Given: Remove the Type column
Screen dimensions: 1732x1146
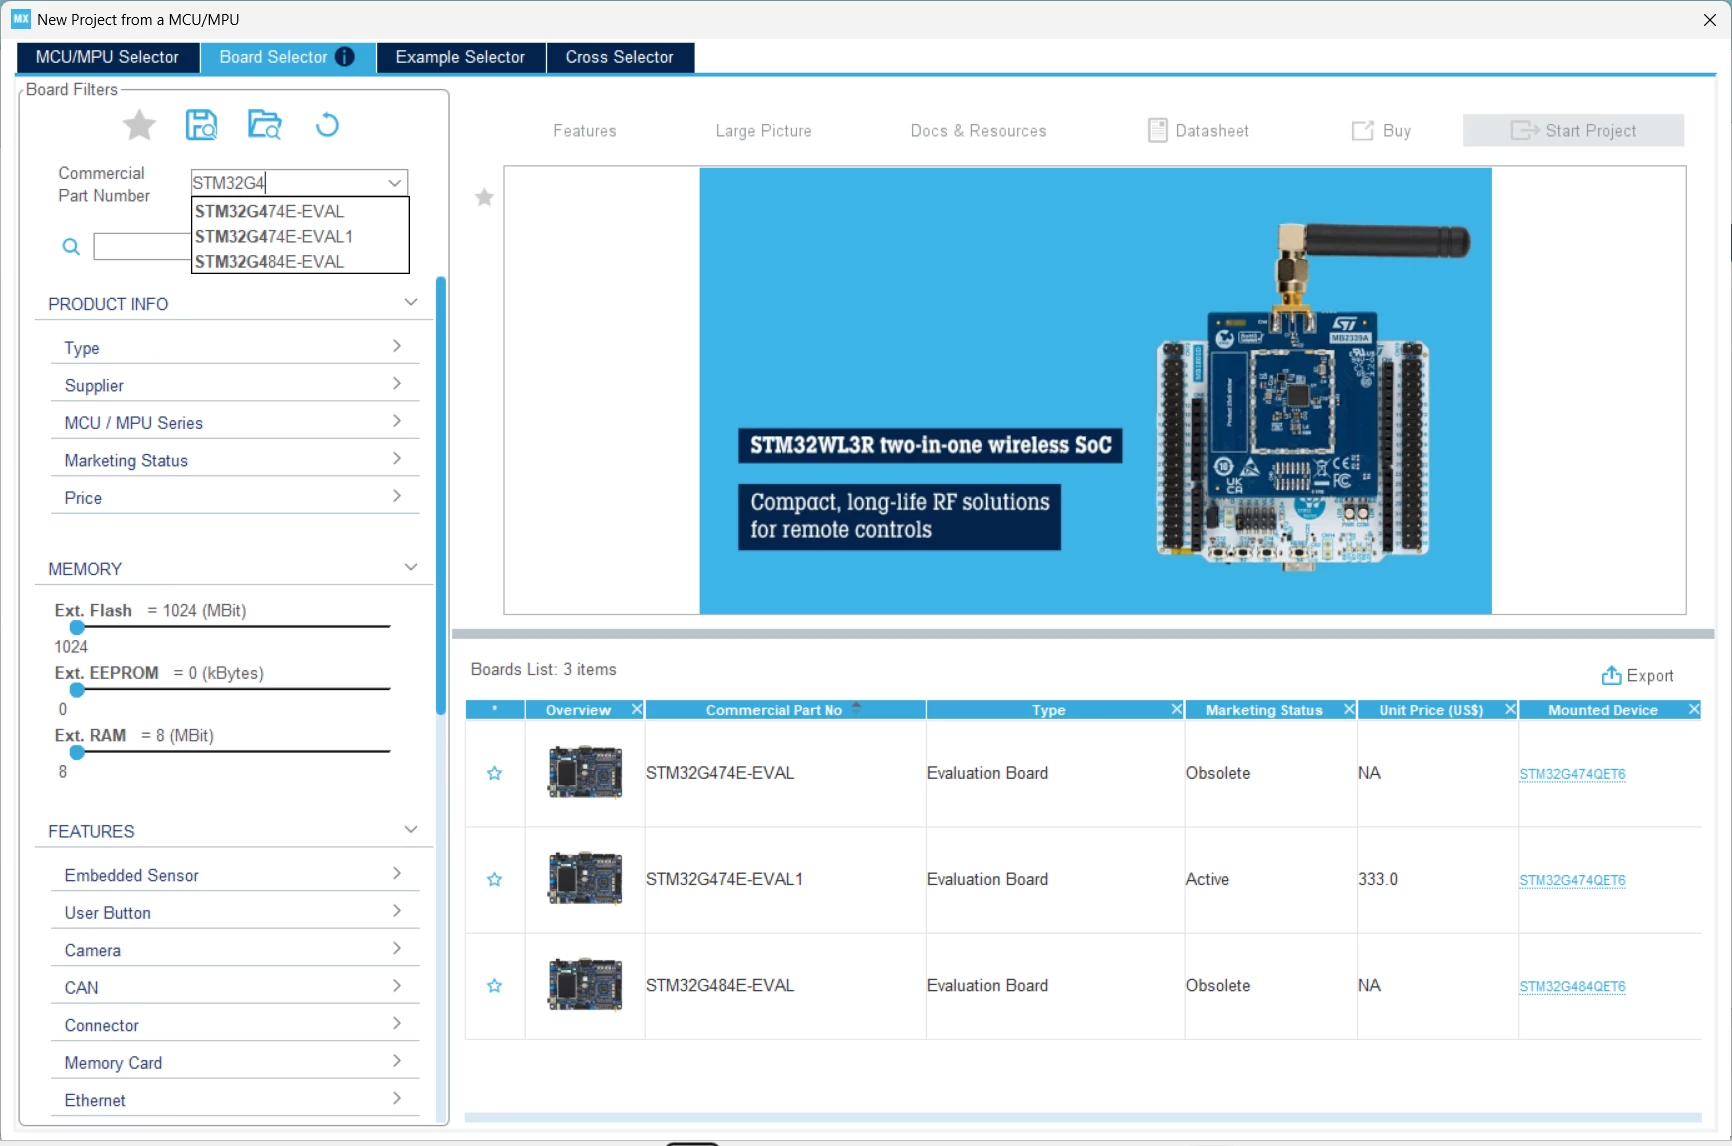Looking at the screenshot, I should click(1177, 709).
